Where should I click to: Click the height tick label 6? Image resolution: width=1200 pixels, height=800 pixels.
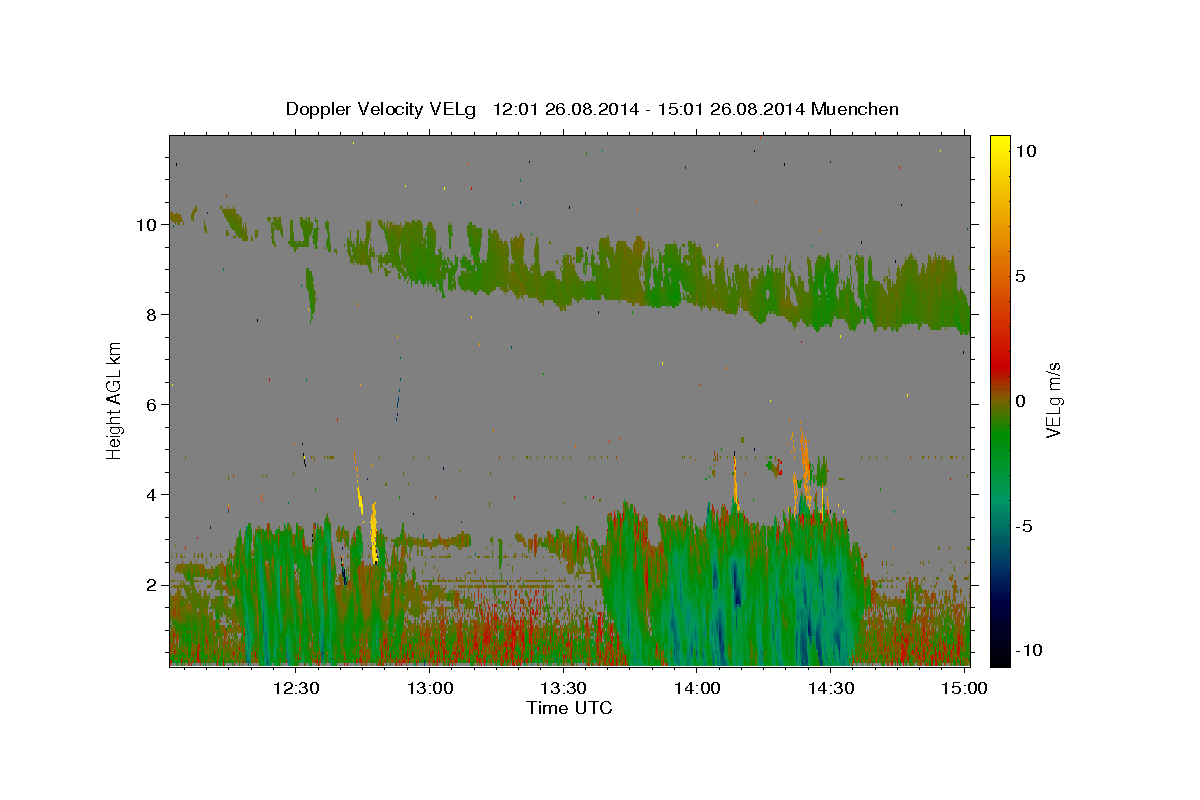pos(153,405)
